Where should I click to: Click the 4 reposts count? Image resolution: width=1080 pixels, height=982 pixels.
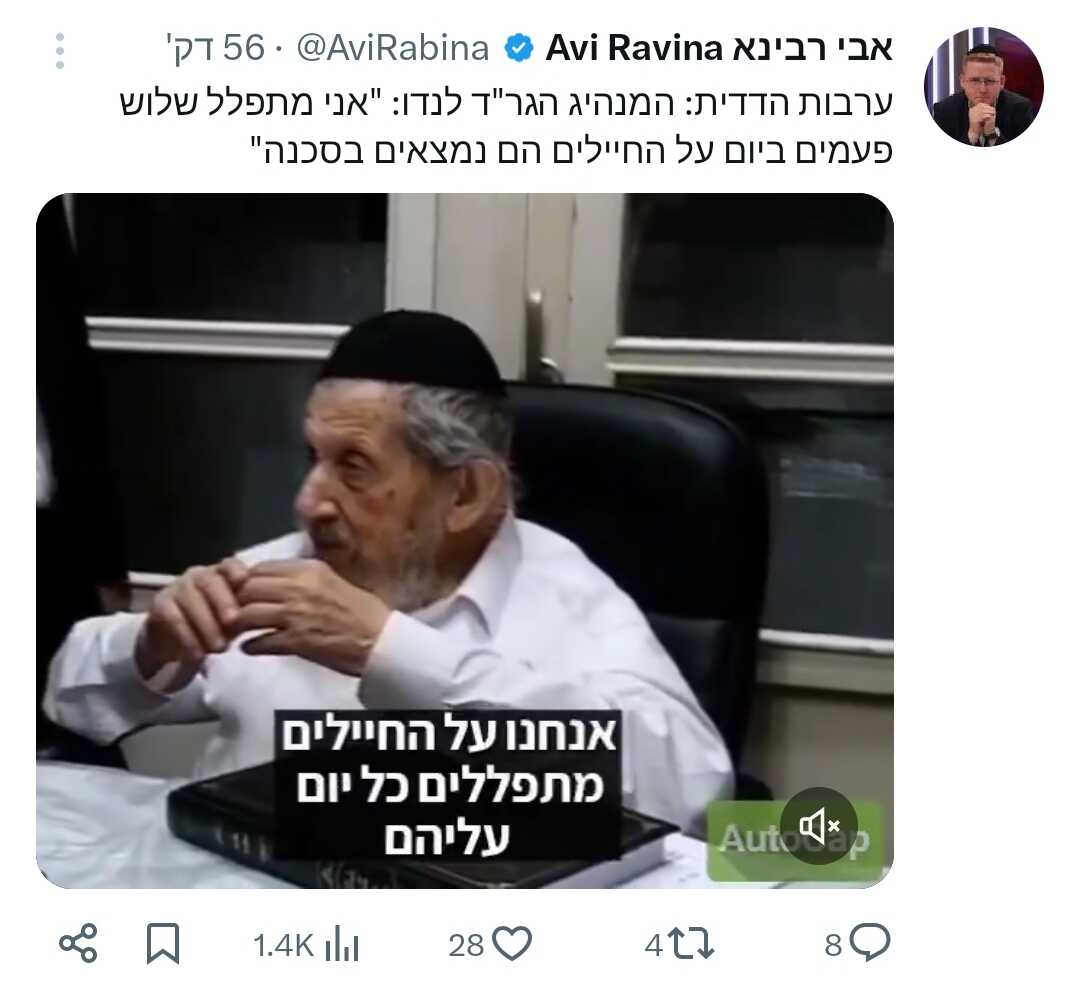(x=654, y=945)
